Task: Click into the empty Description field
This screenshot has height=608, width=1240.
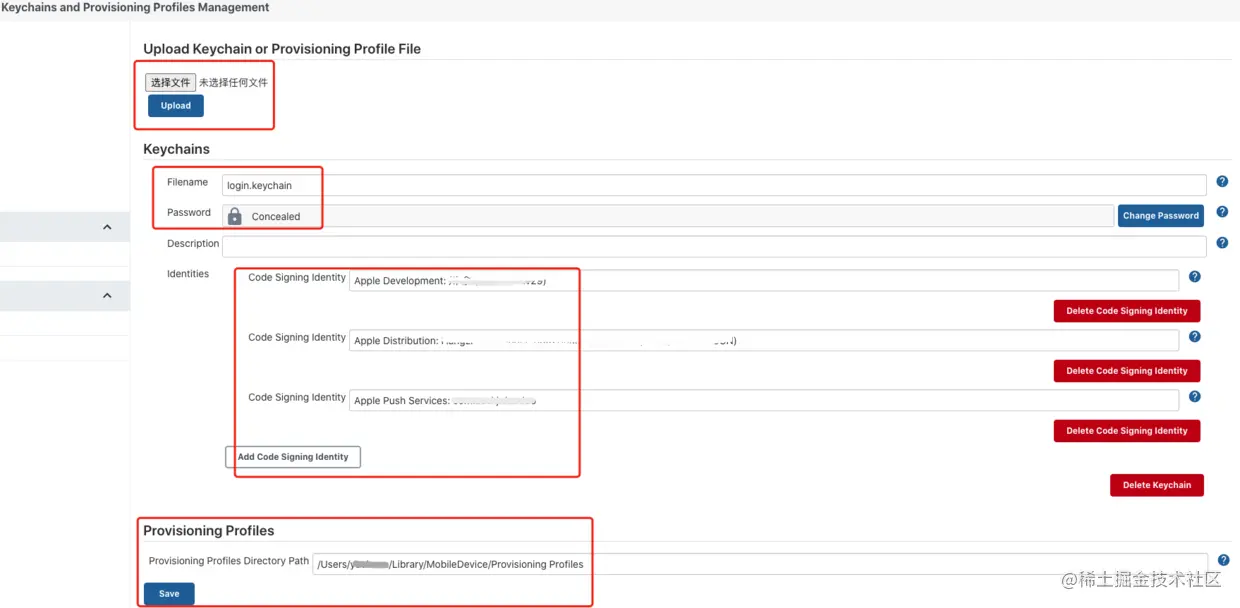Action: 714,246
